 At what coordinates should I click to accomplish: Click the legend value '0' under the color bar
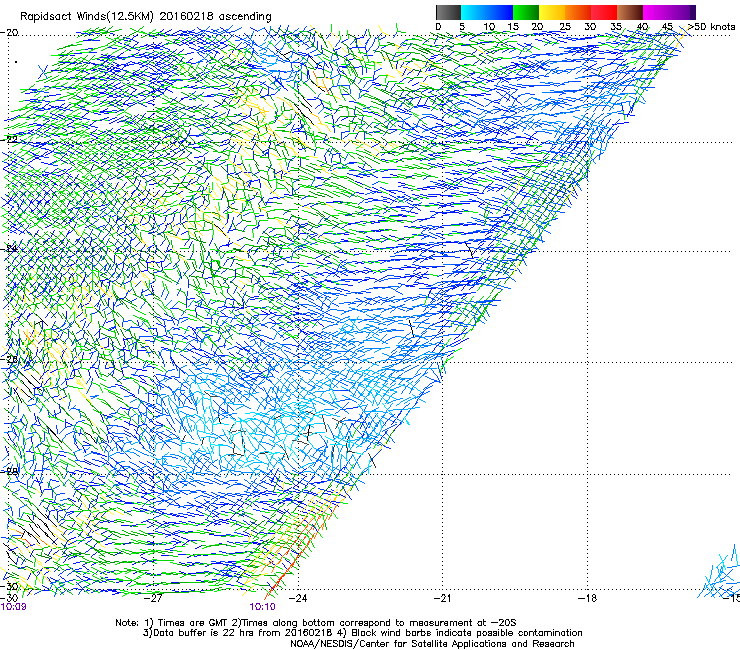[x=438, y=26]
